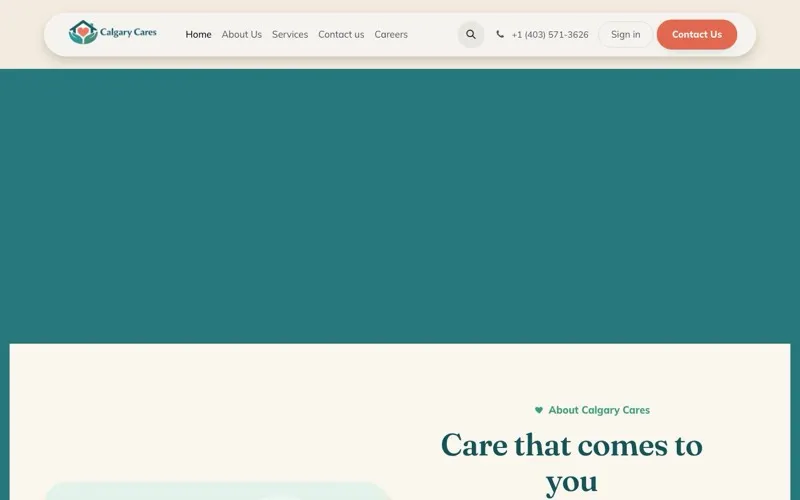
Task: Go to the Home nav item
Action: [x=198, y=34]
